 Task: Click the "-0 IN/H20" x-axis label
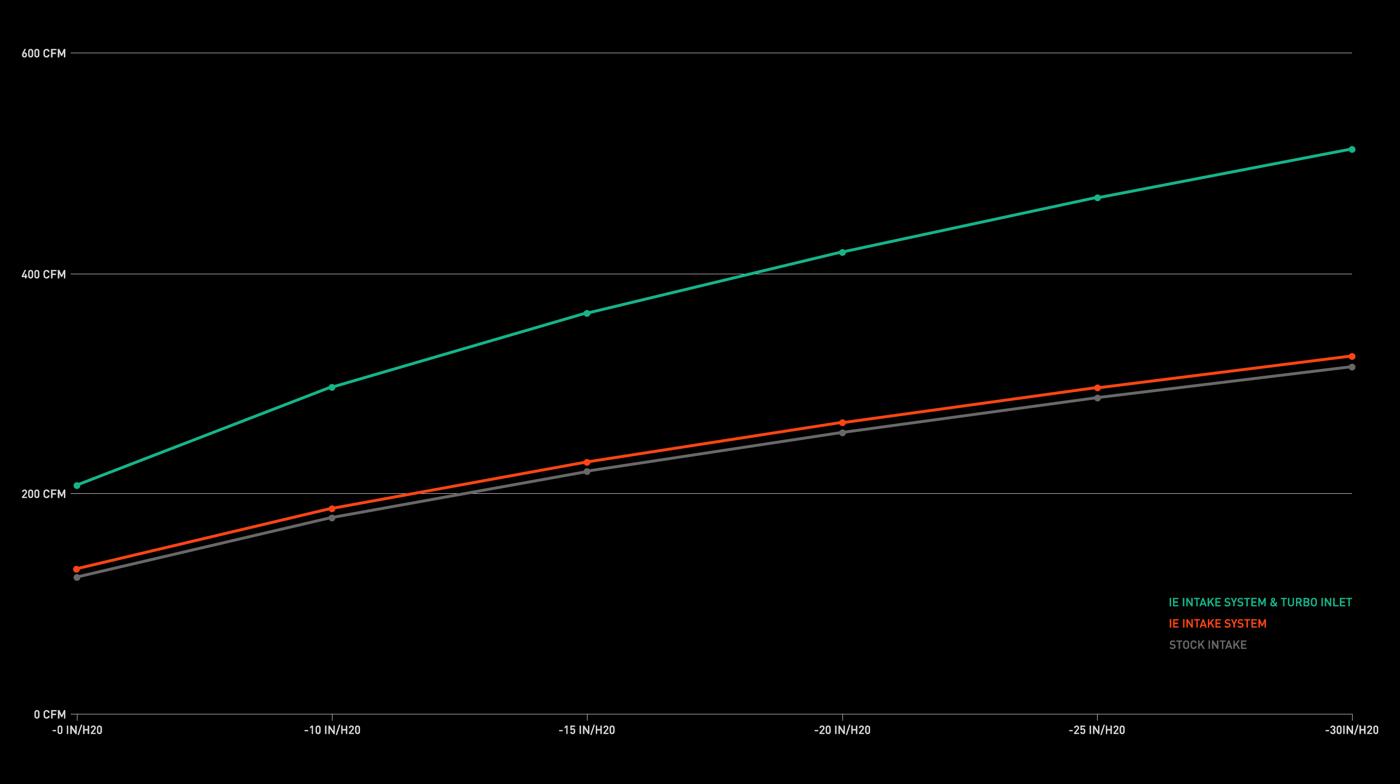tap(77, 730)
